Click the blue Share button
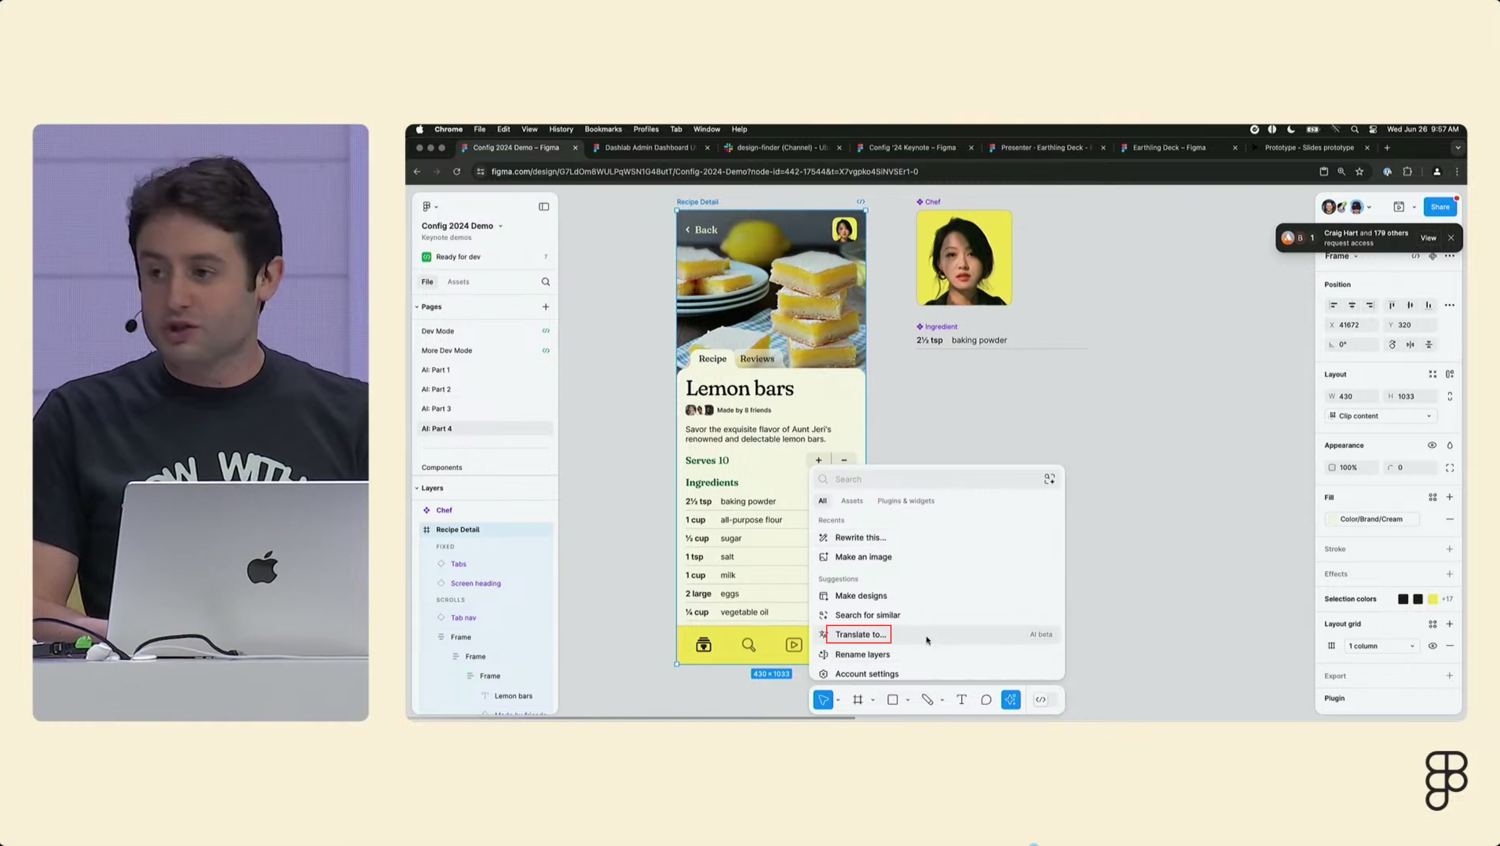 click(1439, 207)
